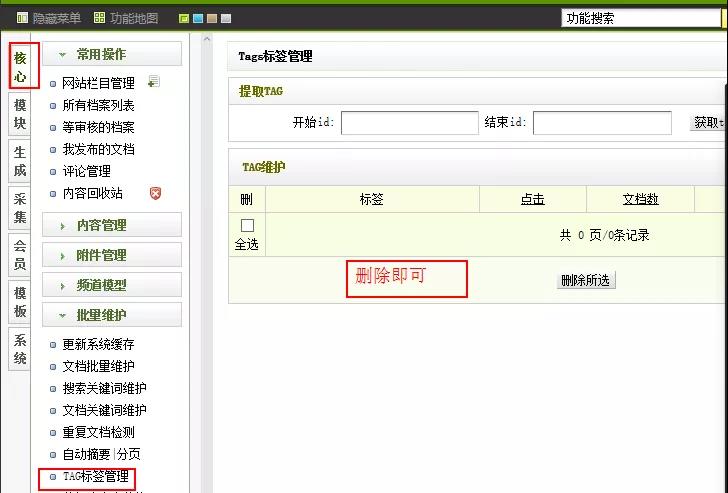The image size is (728, 493).
Task: Open TAG标签管理 menu link
Action: tap(96, 476)
